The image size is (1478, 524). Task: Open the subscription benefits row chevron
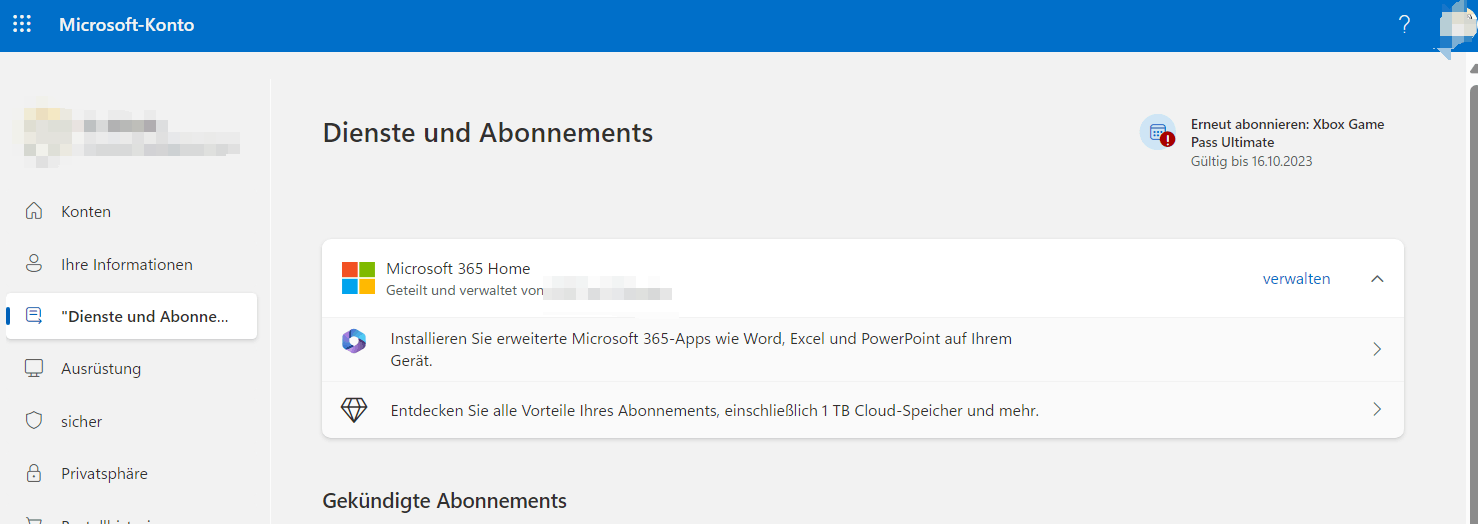pyautogui.click(x=1377, y=409)
